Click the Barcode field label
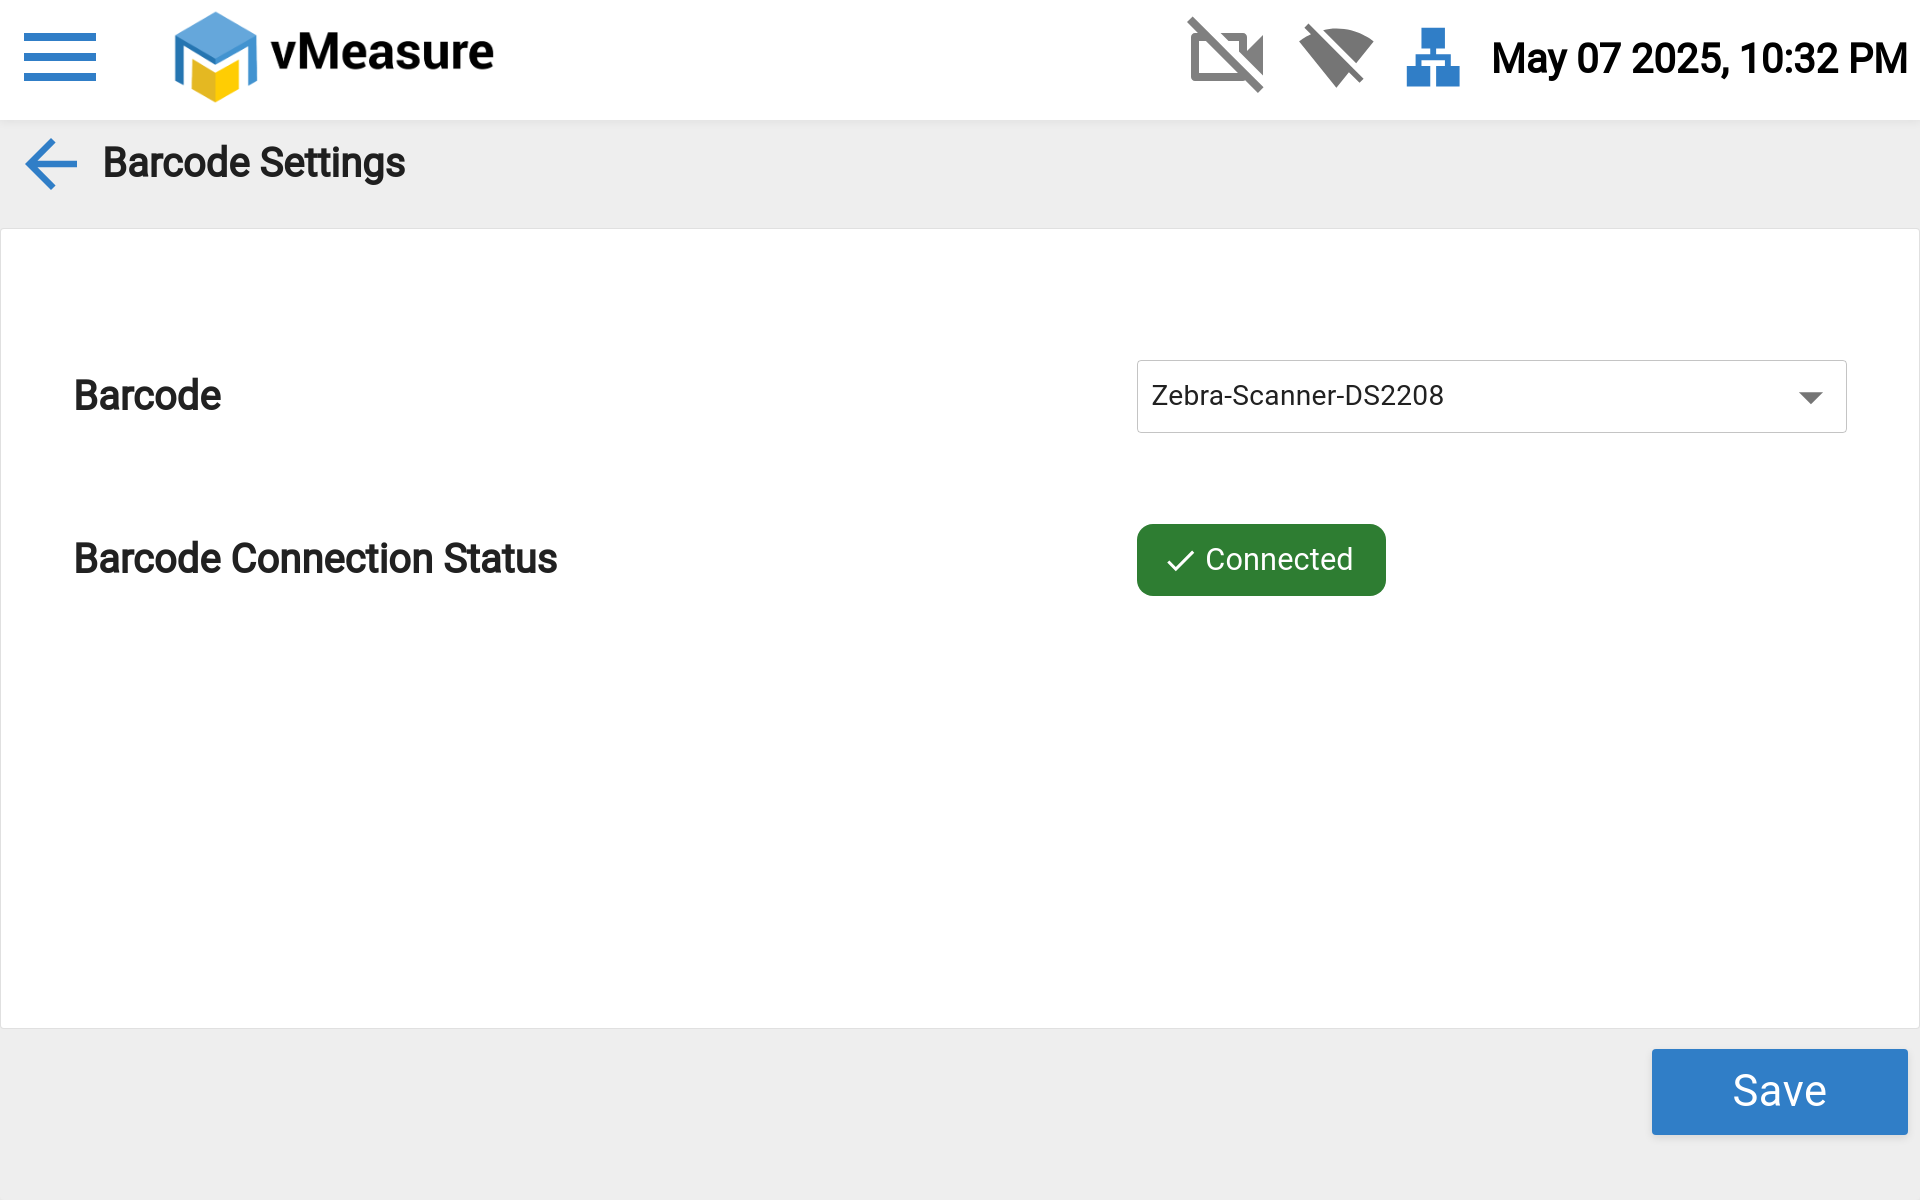The width and height of the screenshot is (1920, 1200). point(148,396)
